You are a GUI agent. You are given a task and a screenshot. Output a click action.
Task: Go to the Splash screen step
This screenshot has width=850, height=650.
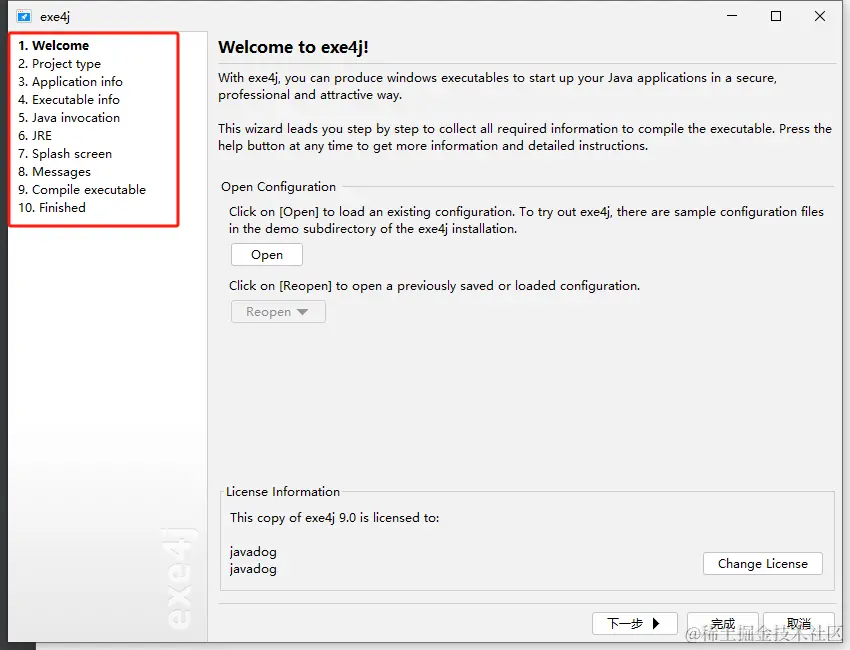pos(65,154)
